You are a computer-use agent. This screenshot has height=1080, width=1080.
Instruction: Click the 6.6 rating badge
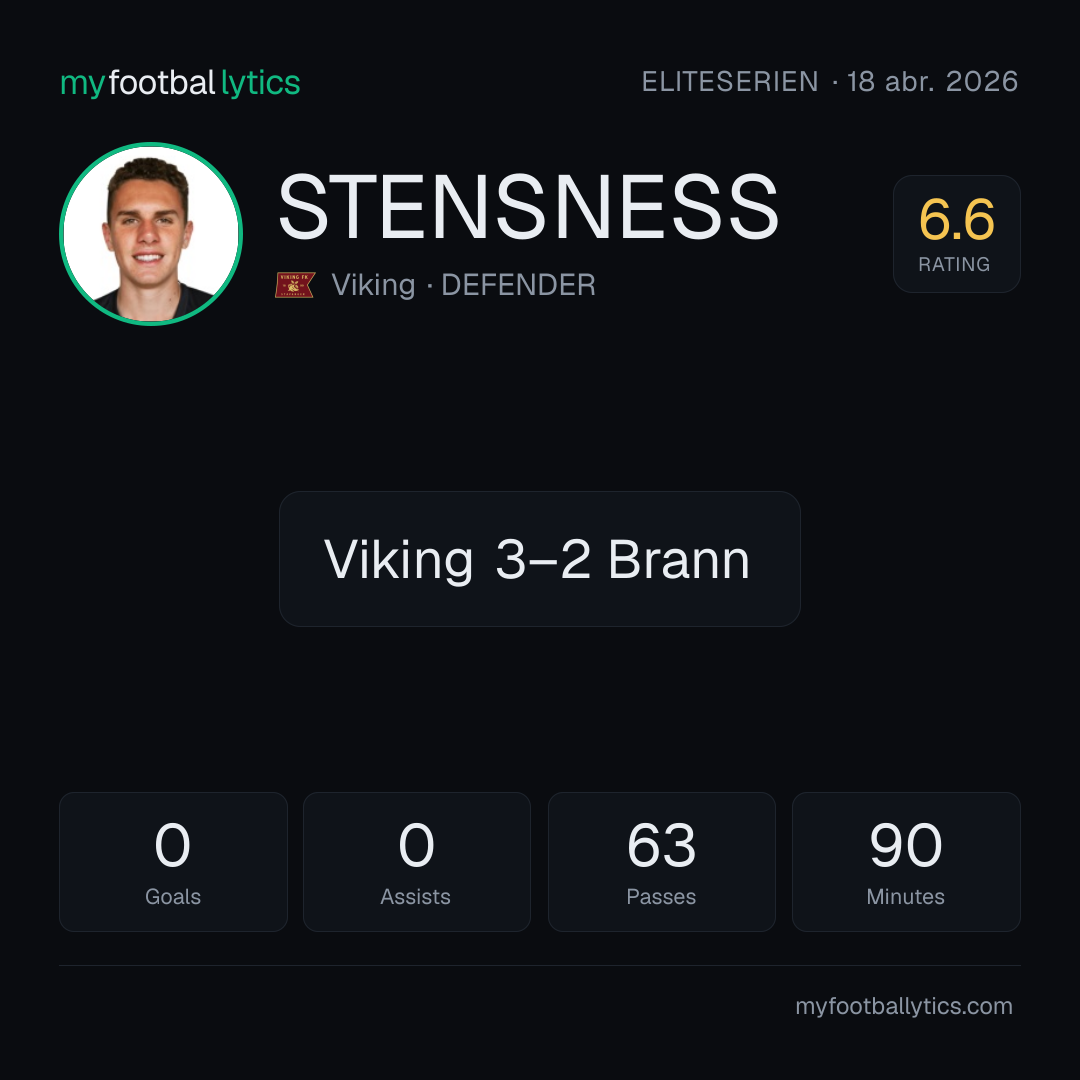tap(956, 233)
